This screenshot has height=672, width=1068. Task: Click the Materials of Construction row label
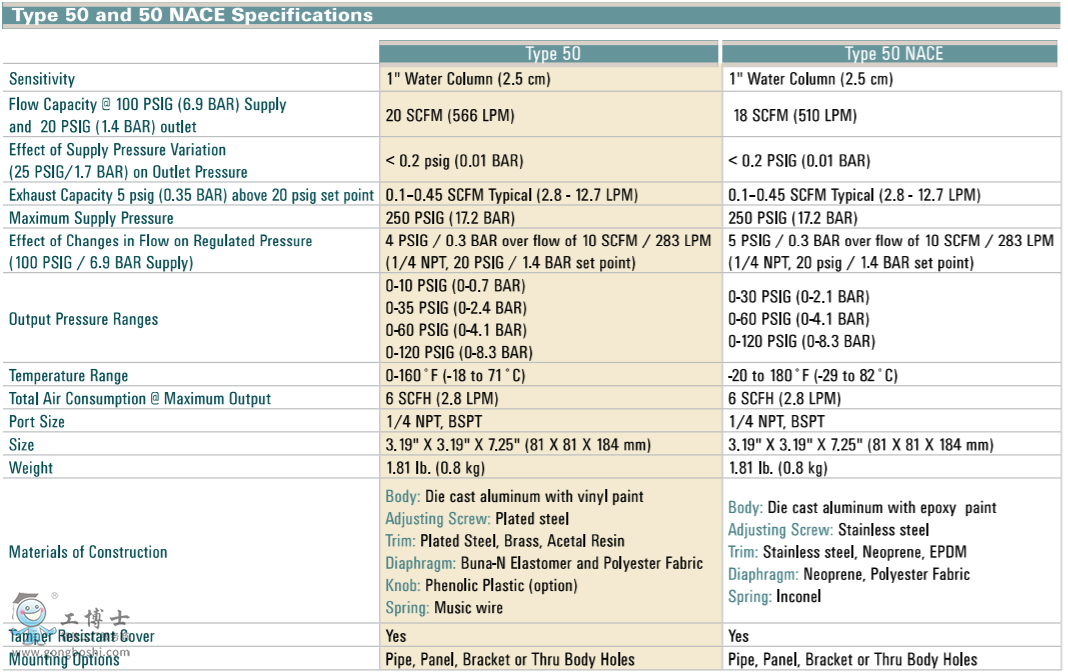click(88, 552)
